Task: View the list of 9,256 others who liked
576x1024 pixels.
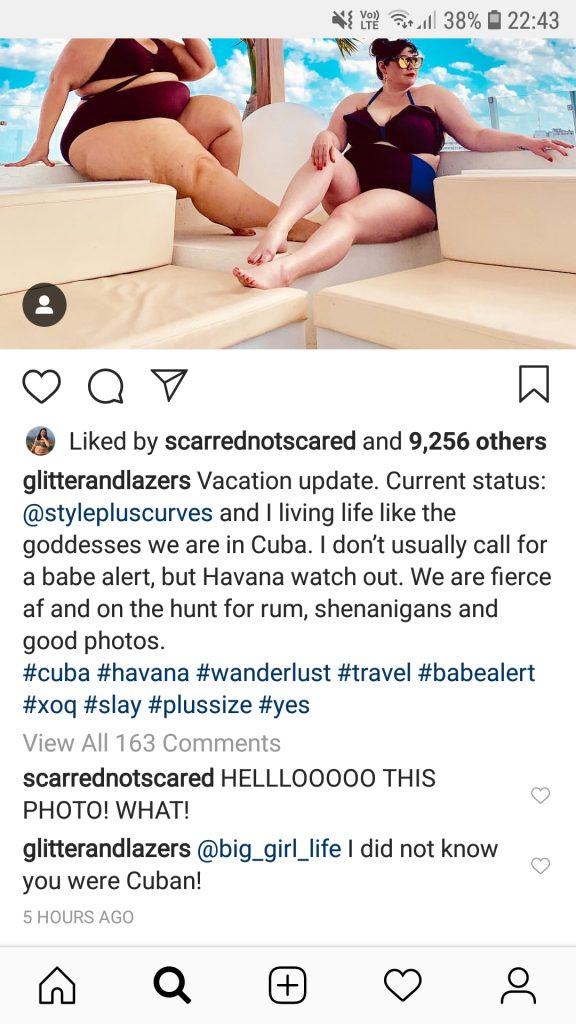Action: click(477, 441)
